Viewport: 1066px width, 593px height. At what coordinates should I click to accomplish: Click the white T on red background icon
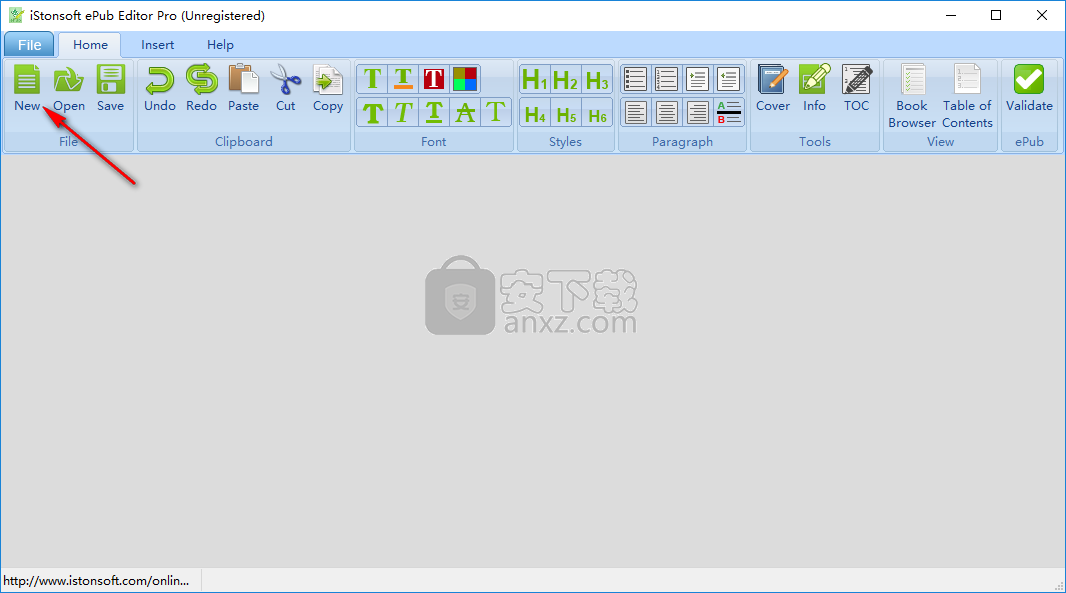click(x=434, y=79)
